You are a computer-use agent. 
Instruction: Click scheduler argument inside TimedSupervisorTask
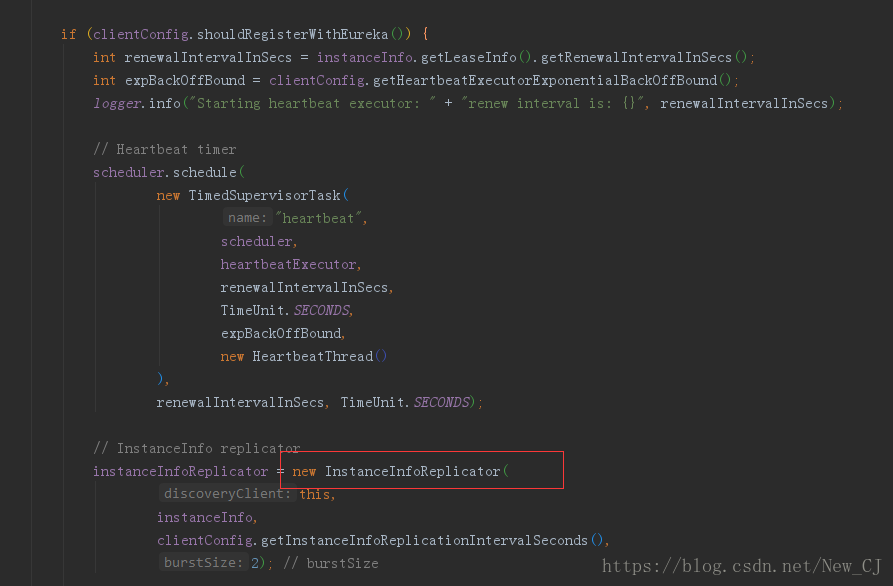point(256,241)
